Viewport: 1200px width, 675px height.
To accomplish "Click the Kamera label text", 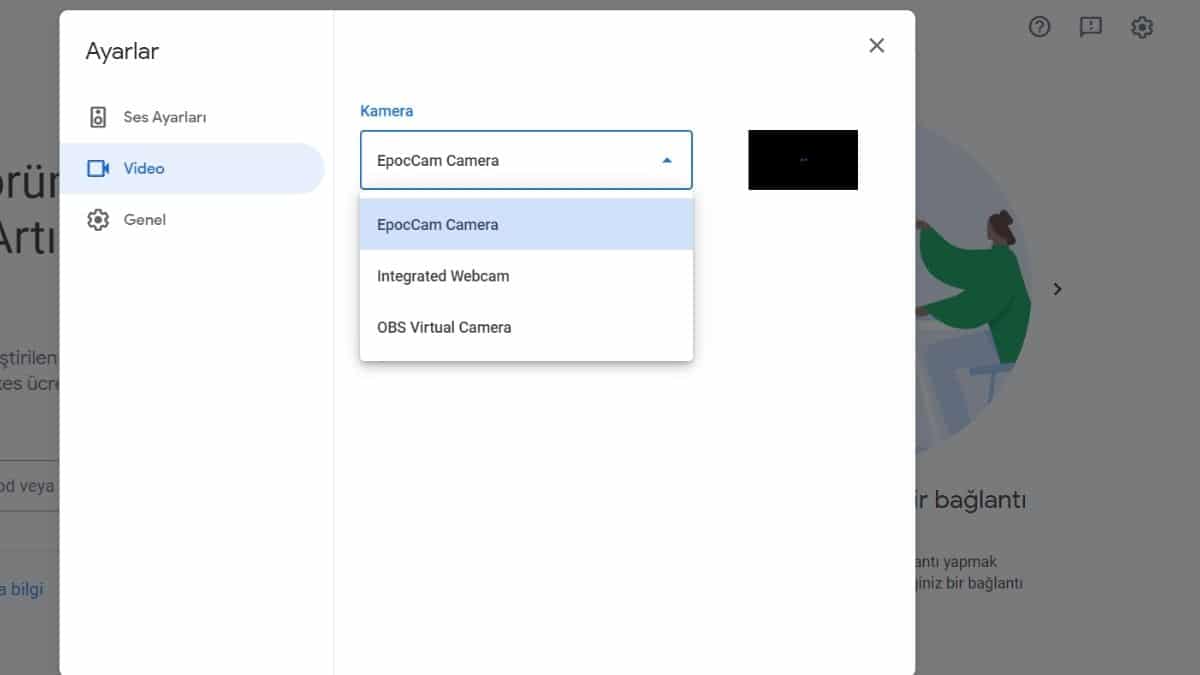I will click(x=386, y=111).
